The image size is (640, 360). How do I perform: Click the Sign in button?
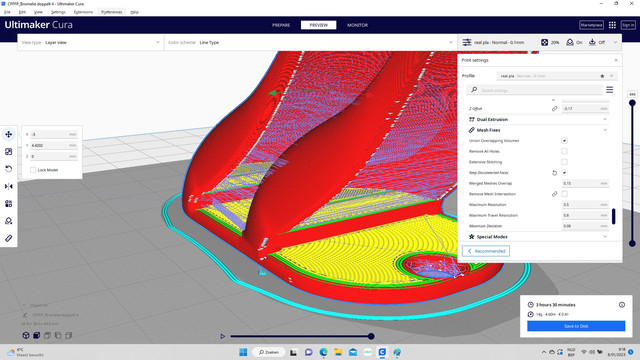tap(628, 25)
